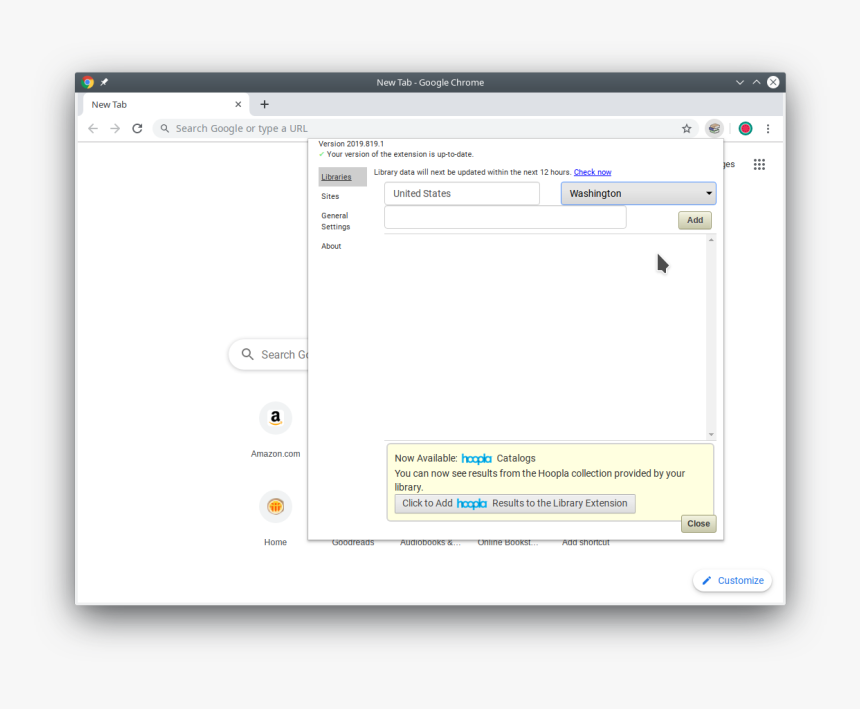Click the library name input field
Viewport: 860px width, 709px height.
pyautogui.click(x=505, y=218)
